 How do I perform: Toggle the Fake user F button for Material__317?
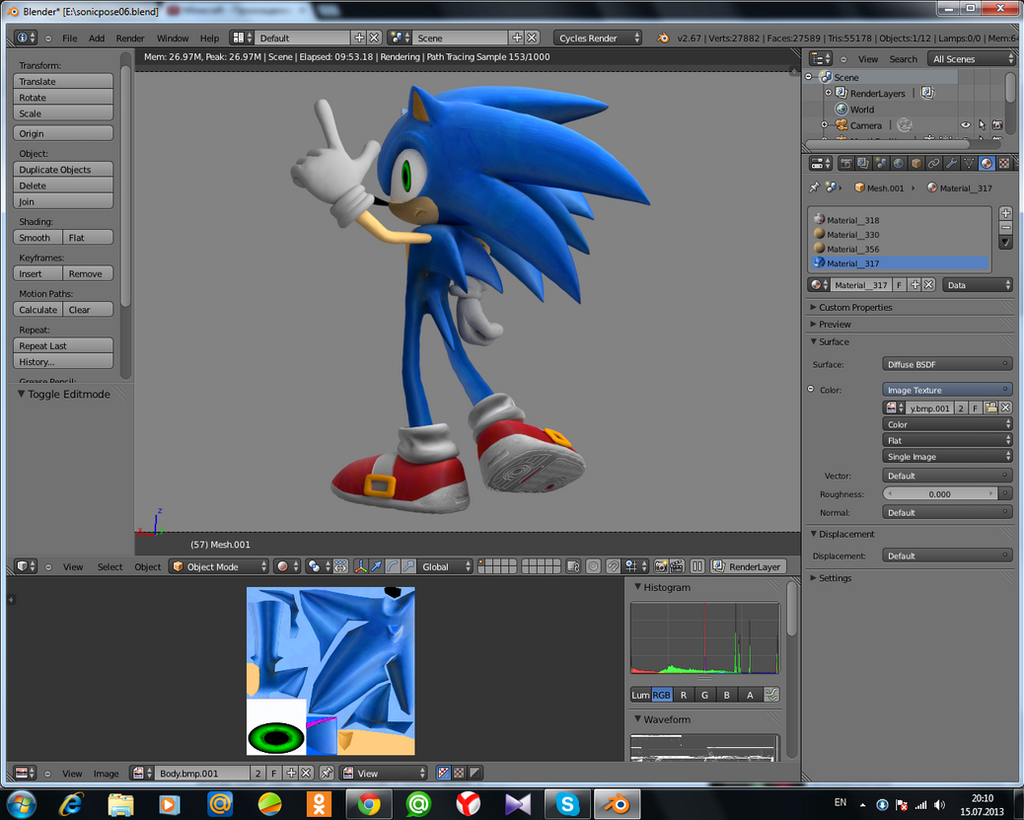click(899, 285)
